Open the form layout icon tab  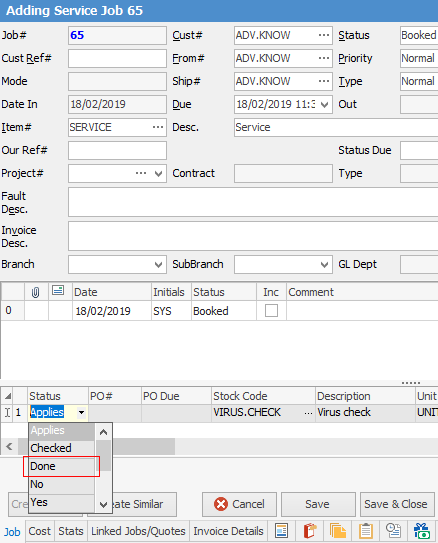click(281, 531)
